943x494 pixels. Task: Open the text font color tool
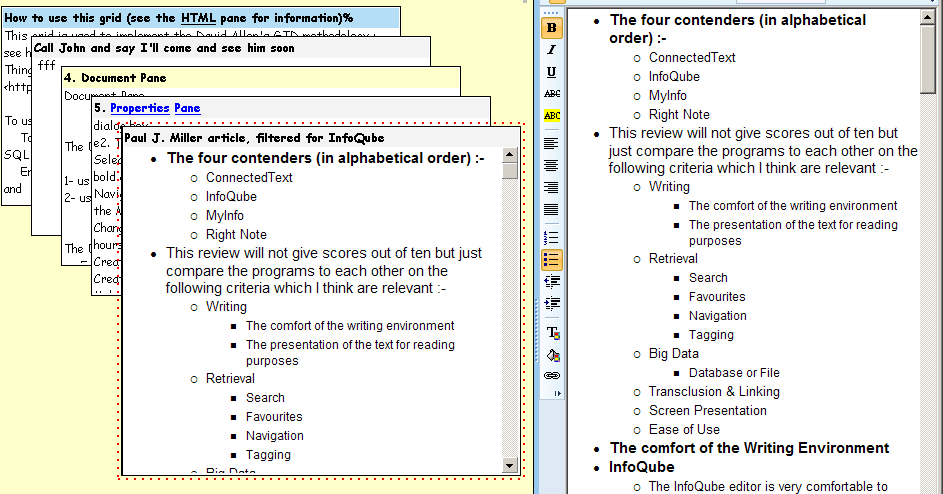tap(552, 333)
